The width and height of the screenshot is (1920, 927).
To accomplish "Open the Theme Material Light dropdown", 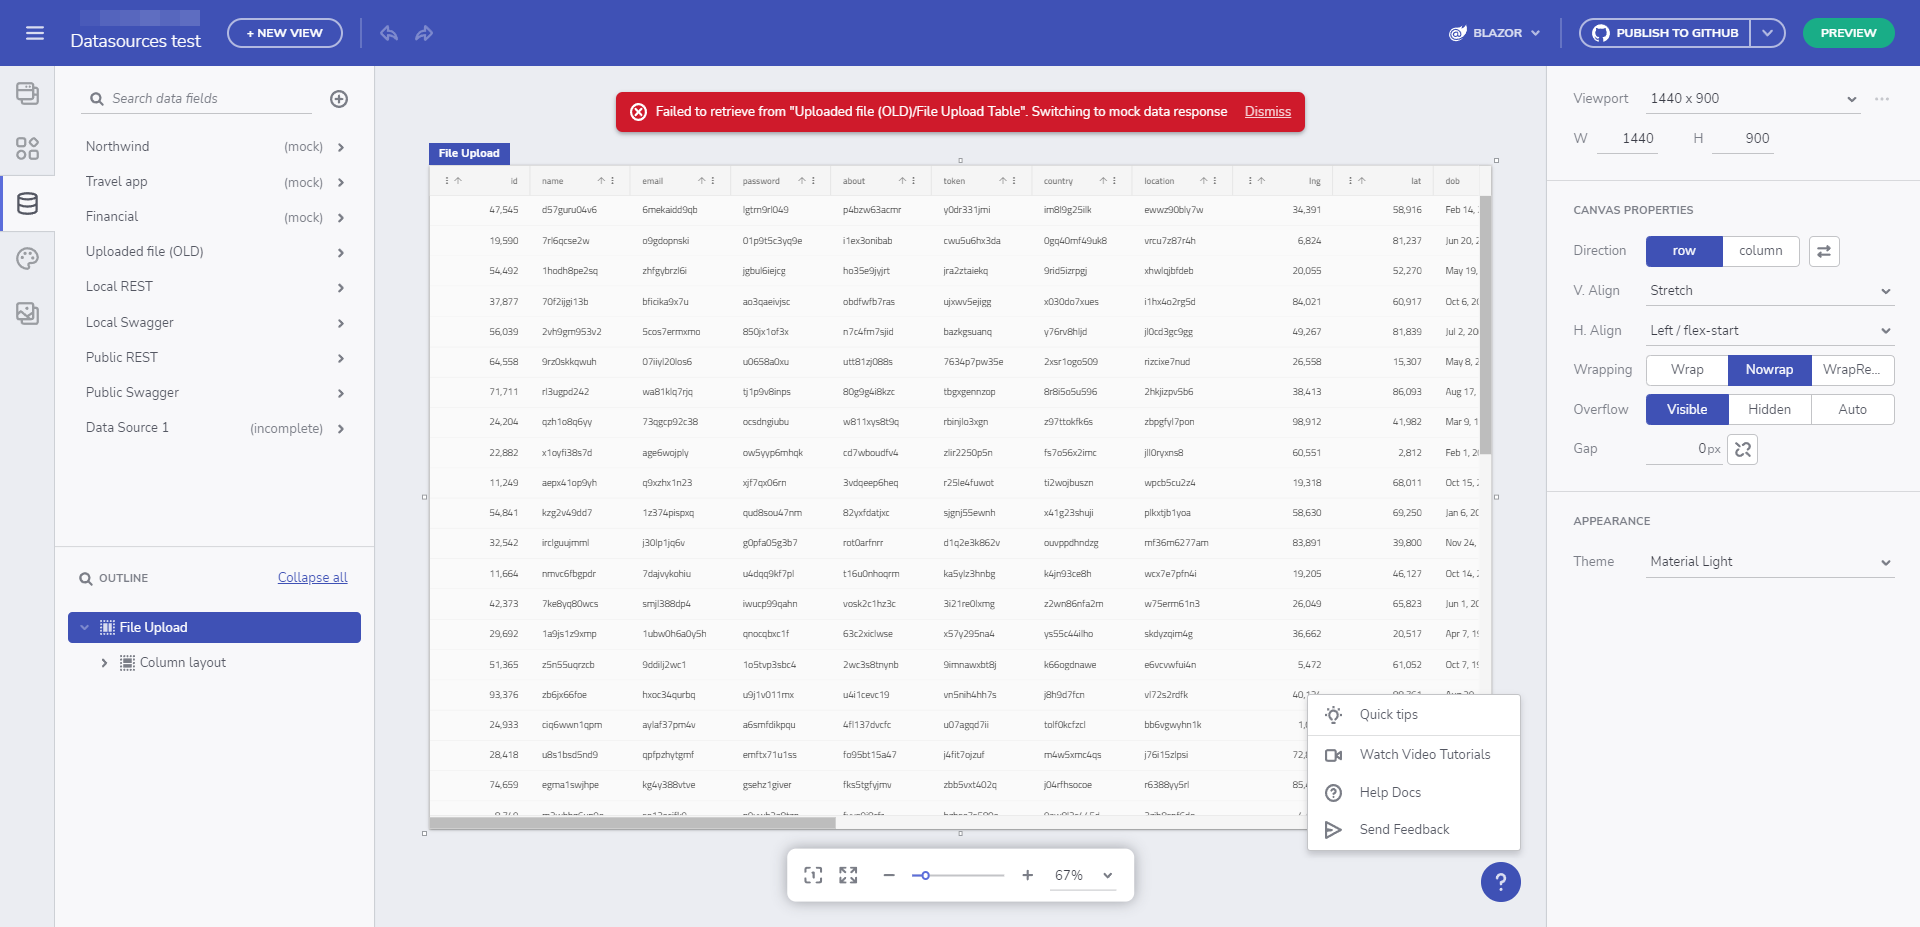I will click(1769, 562).
